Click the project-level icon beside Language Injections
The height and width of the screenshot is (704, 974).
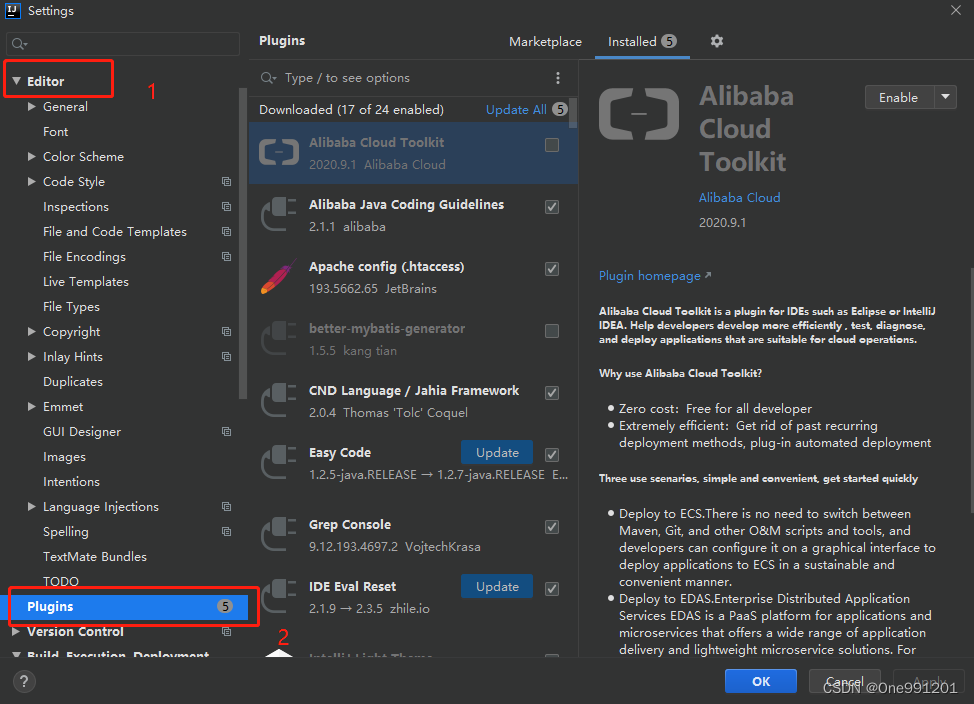[227, 507]
